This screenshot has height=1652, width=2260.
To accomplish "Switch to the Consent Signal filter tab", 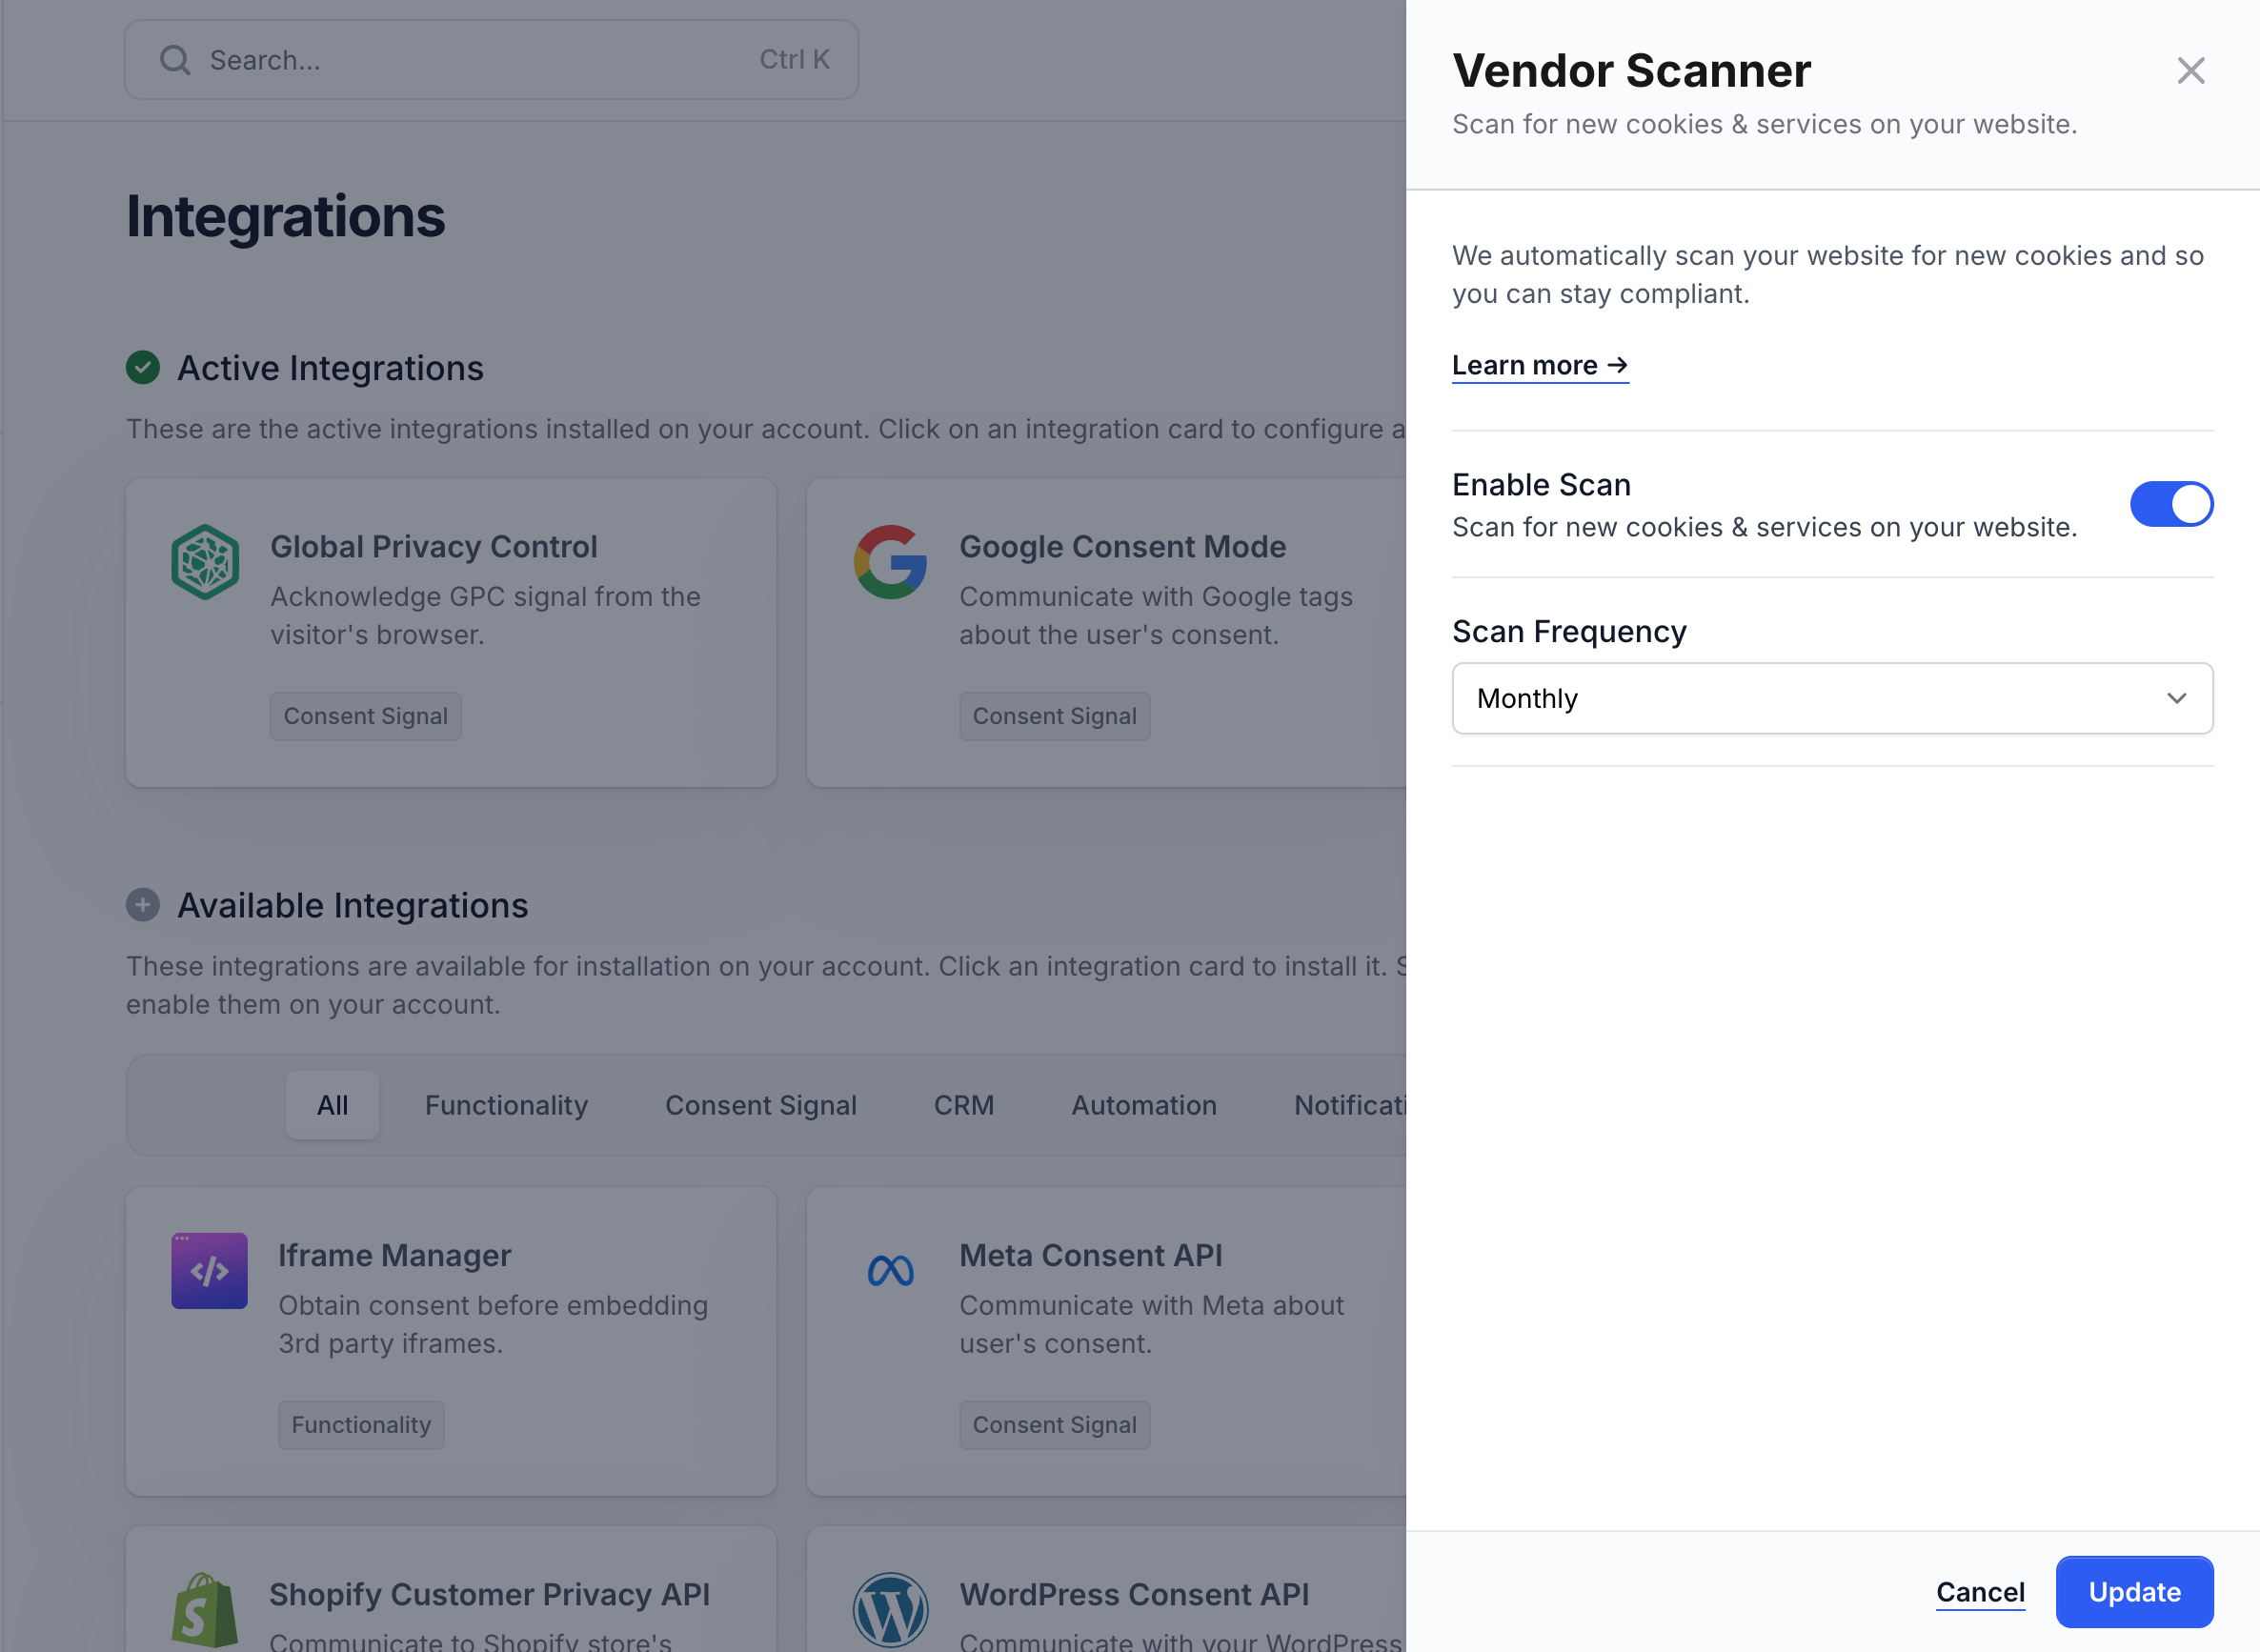I will (x=760, y=1105).
